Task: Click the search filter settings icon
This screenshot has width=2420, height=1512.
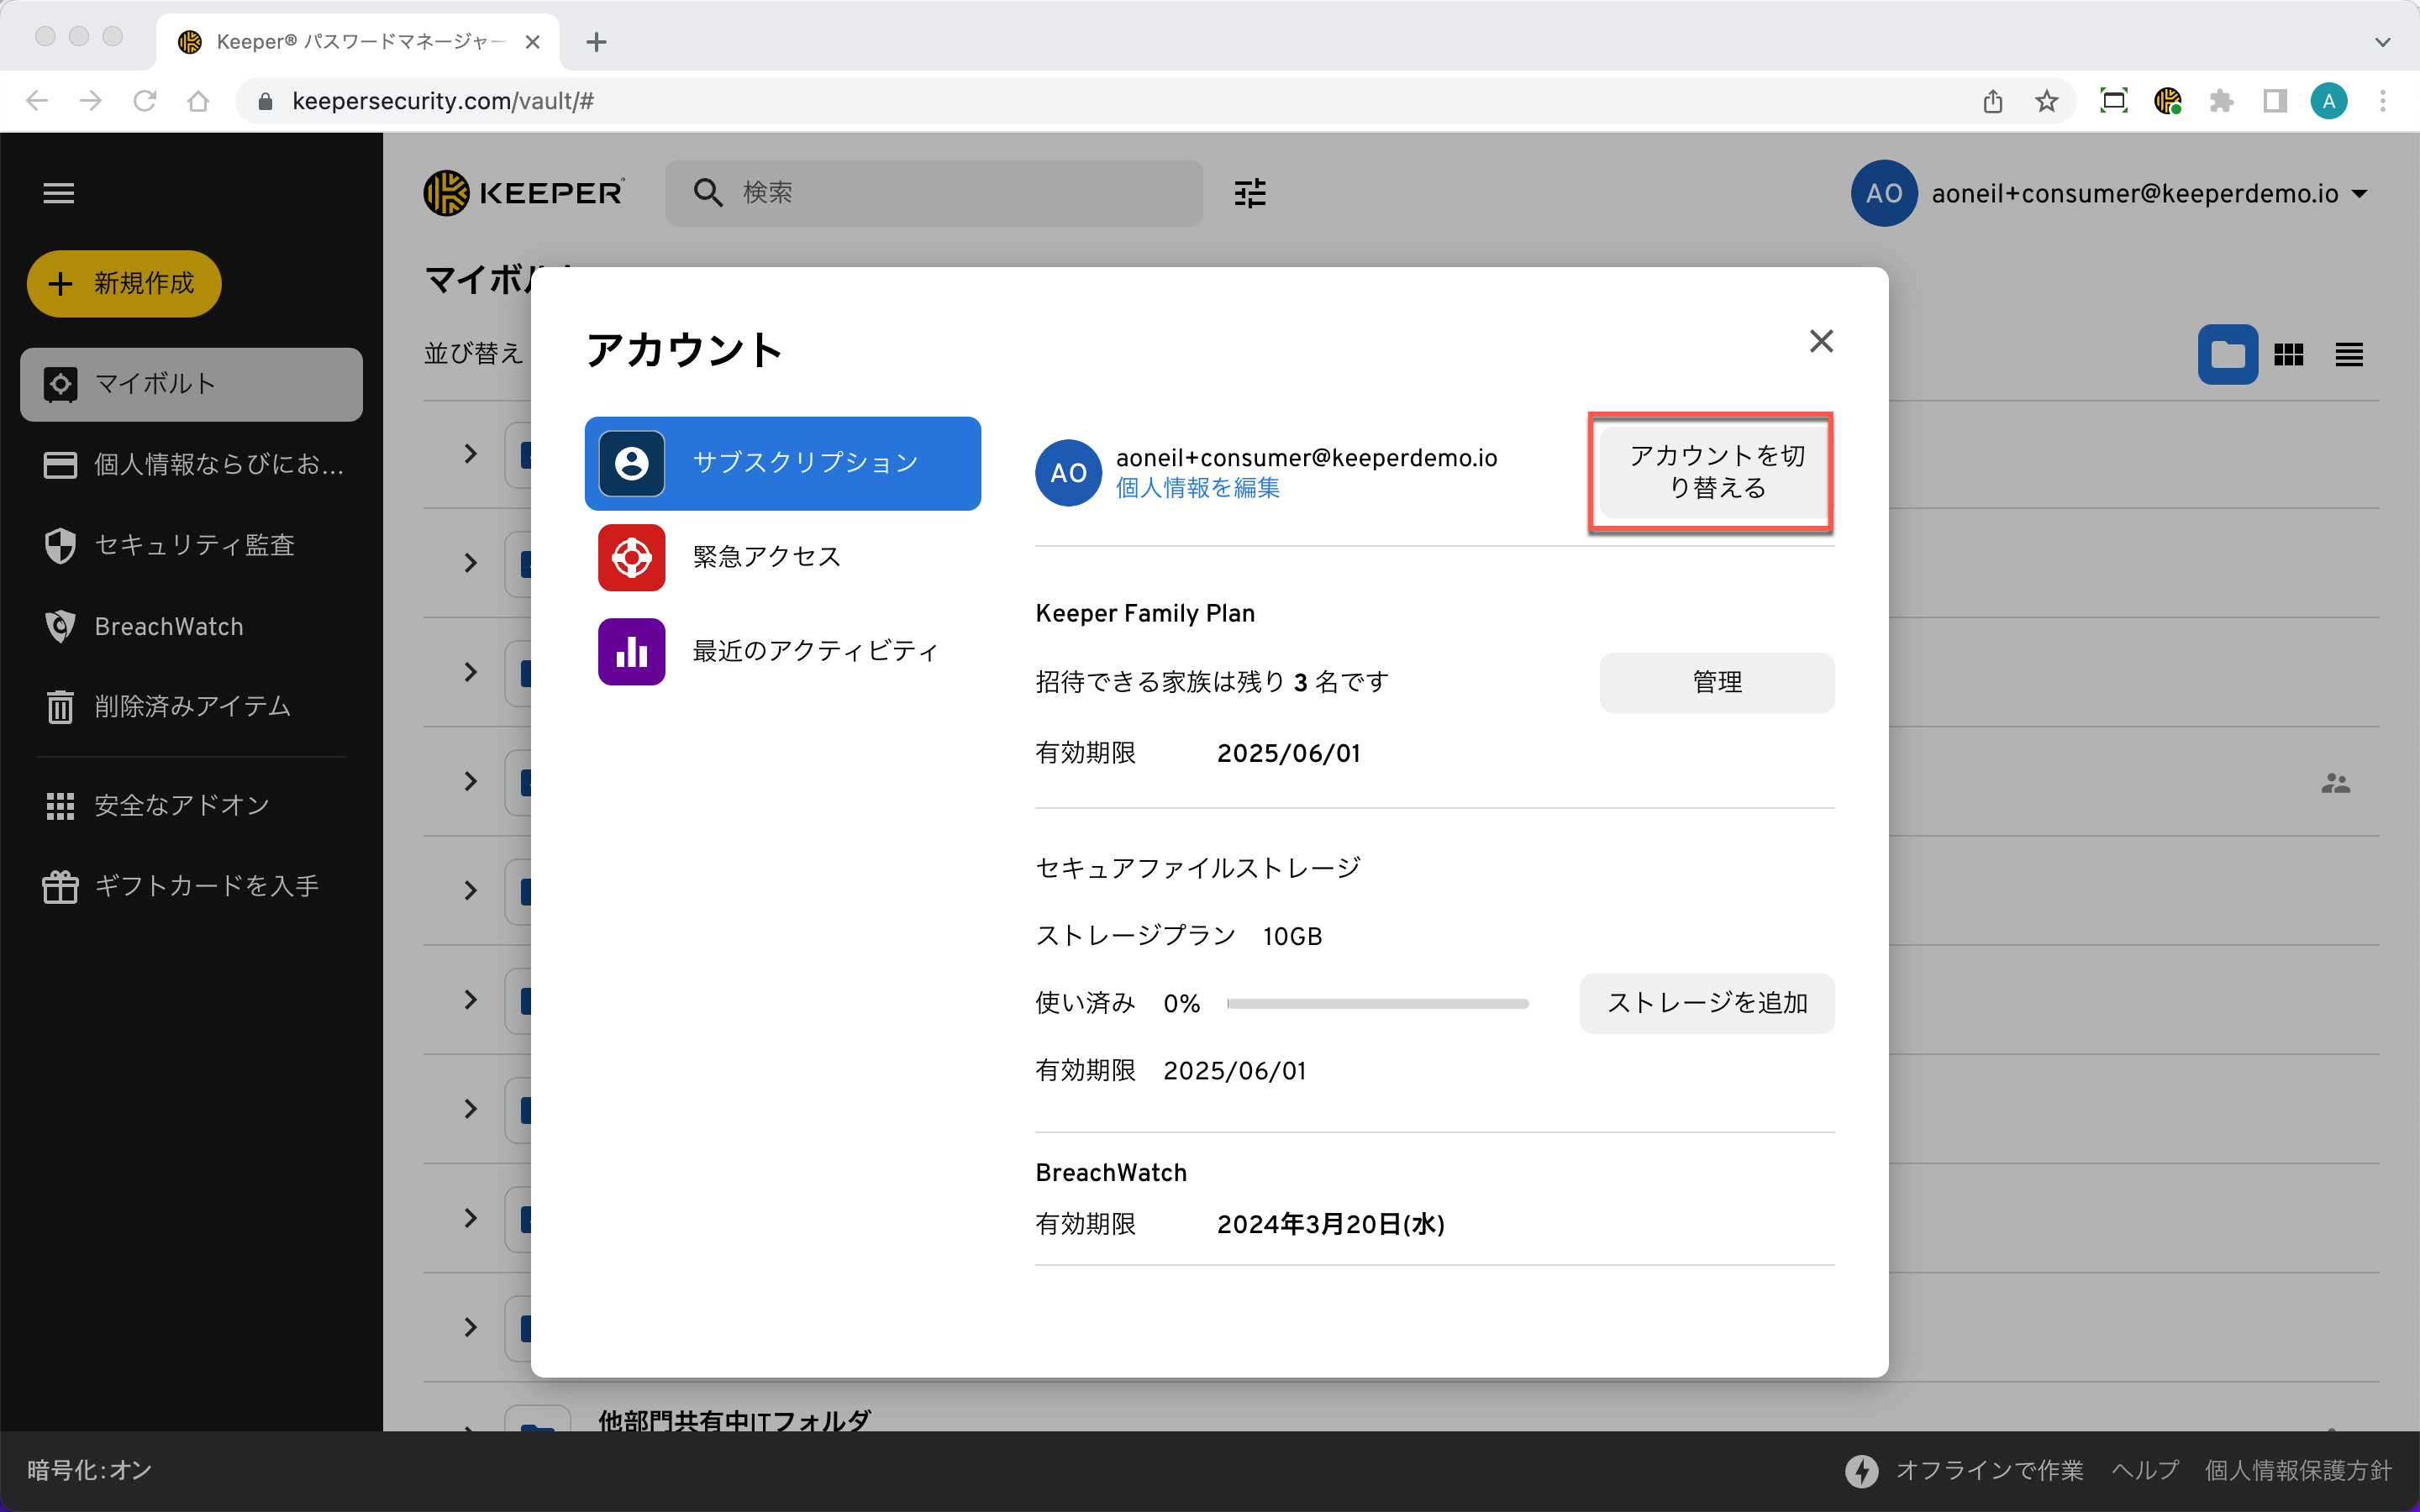Action: [1249, 193]
